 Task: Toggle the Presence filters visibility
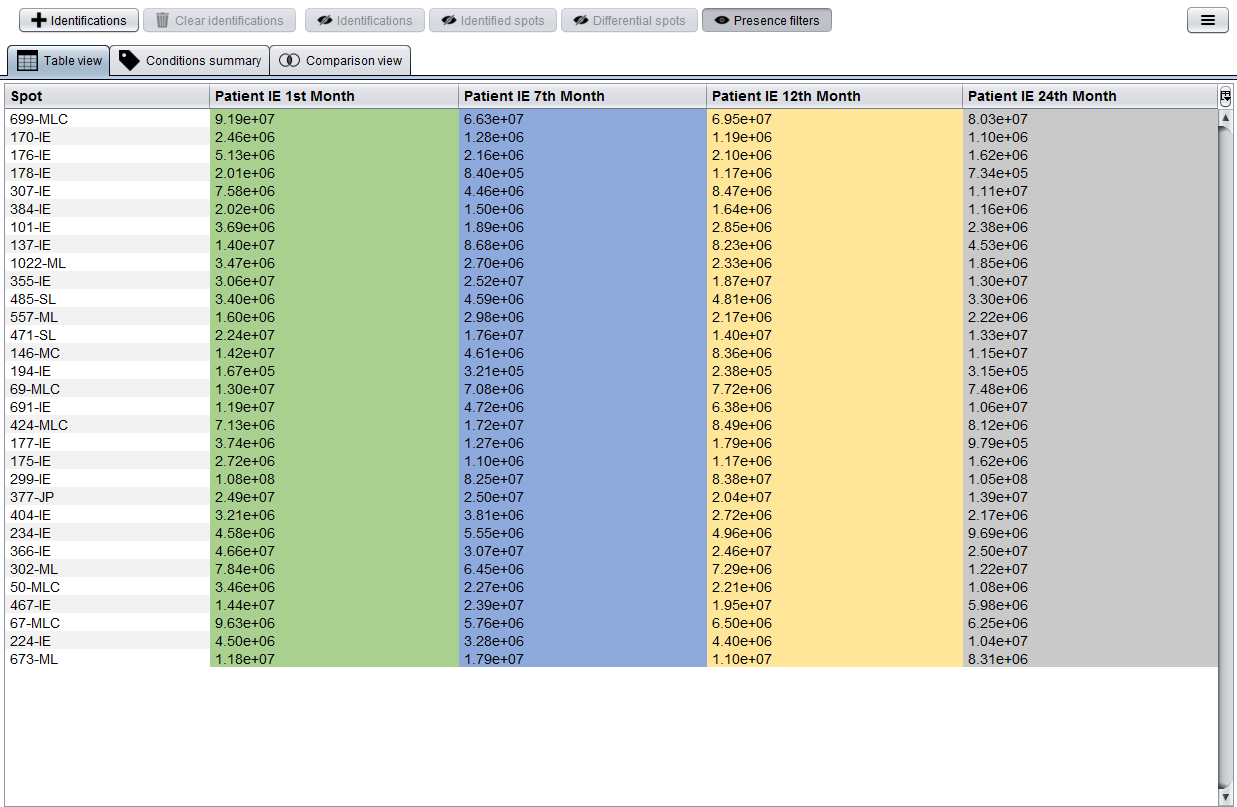click(766, 20)
